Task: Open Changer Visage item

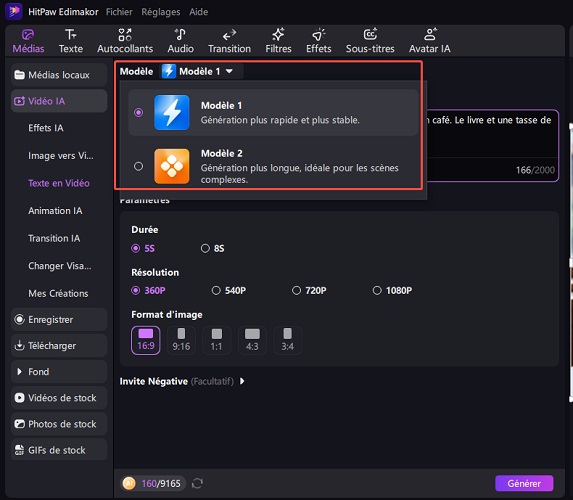Action: (60, 266)
